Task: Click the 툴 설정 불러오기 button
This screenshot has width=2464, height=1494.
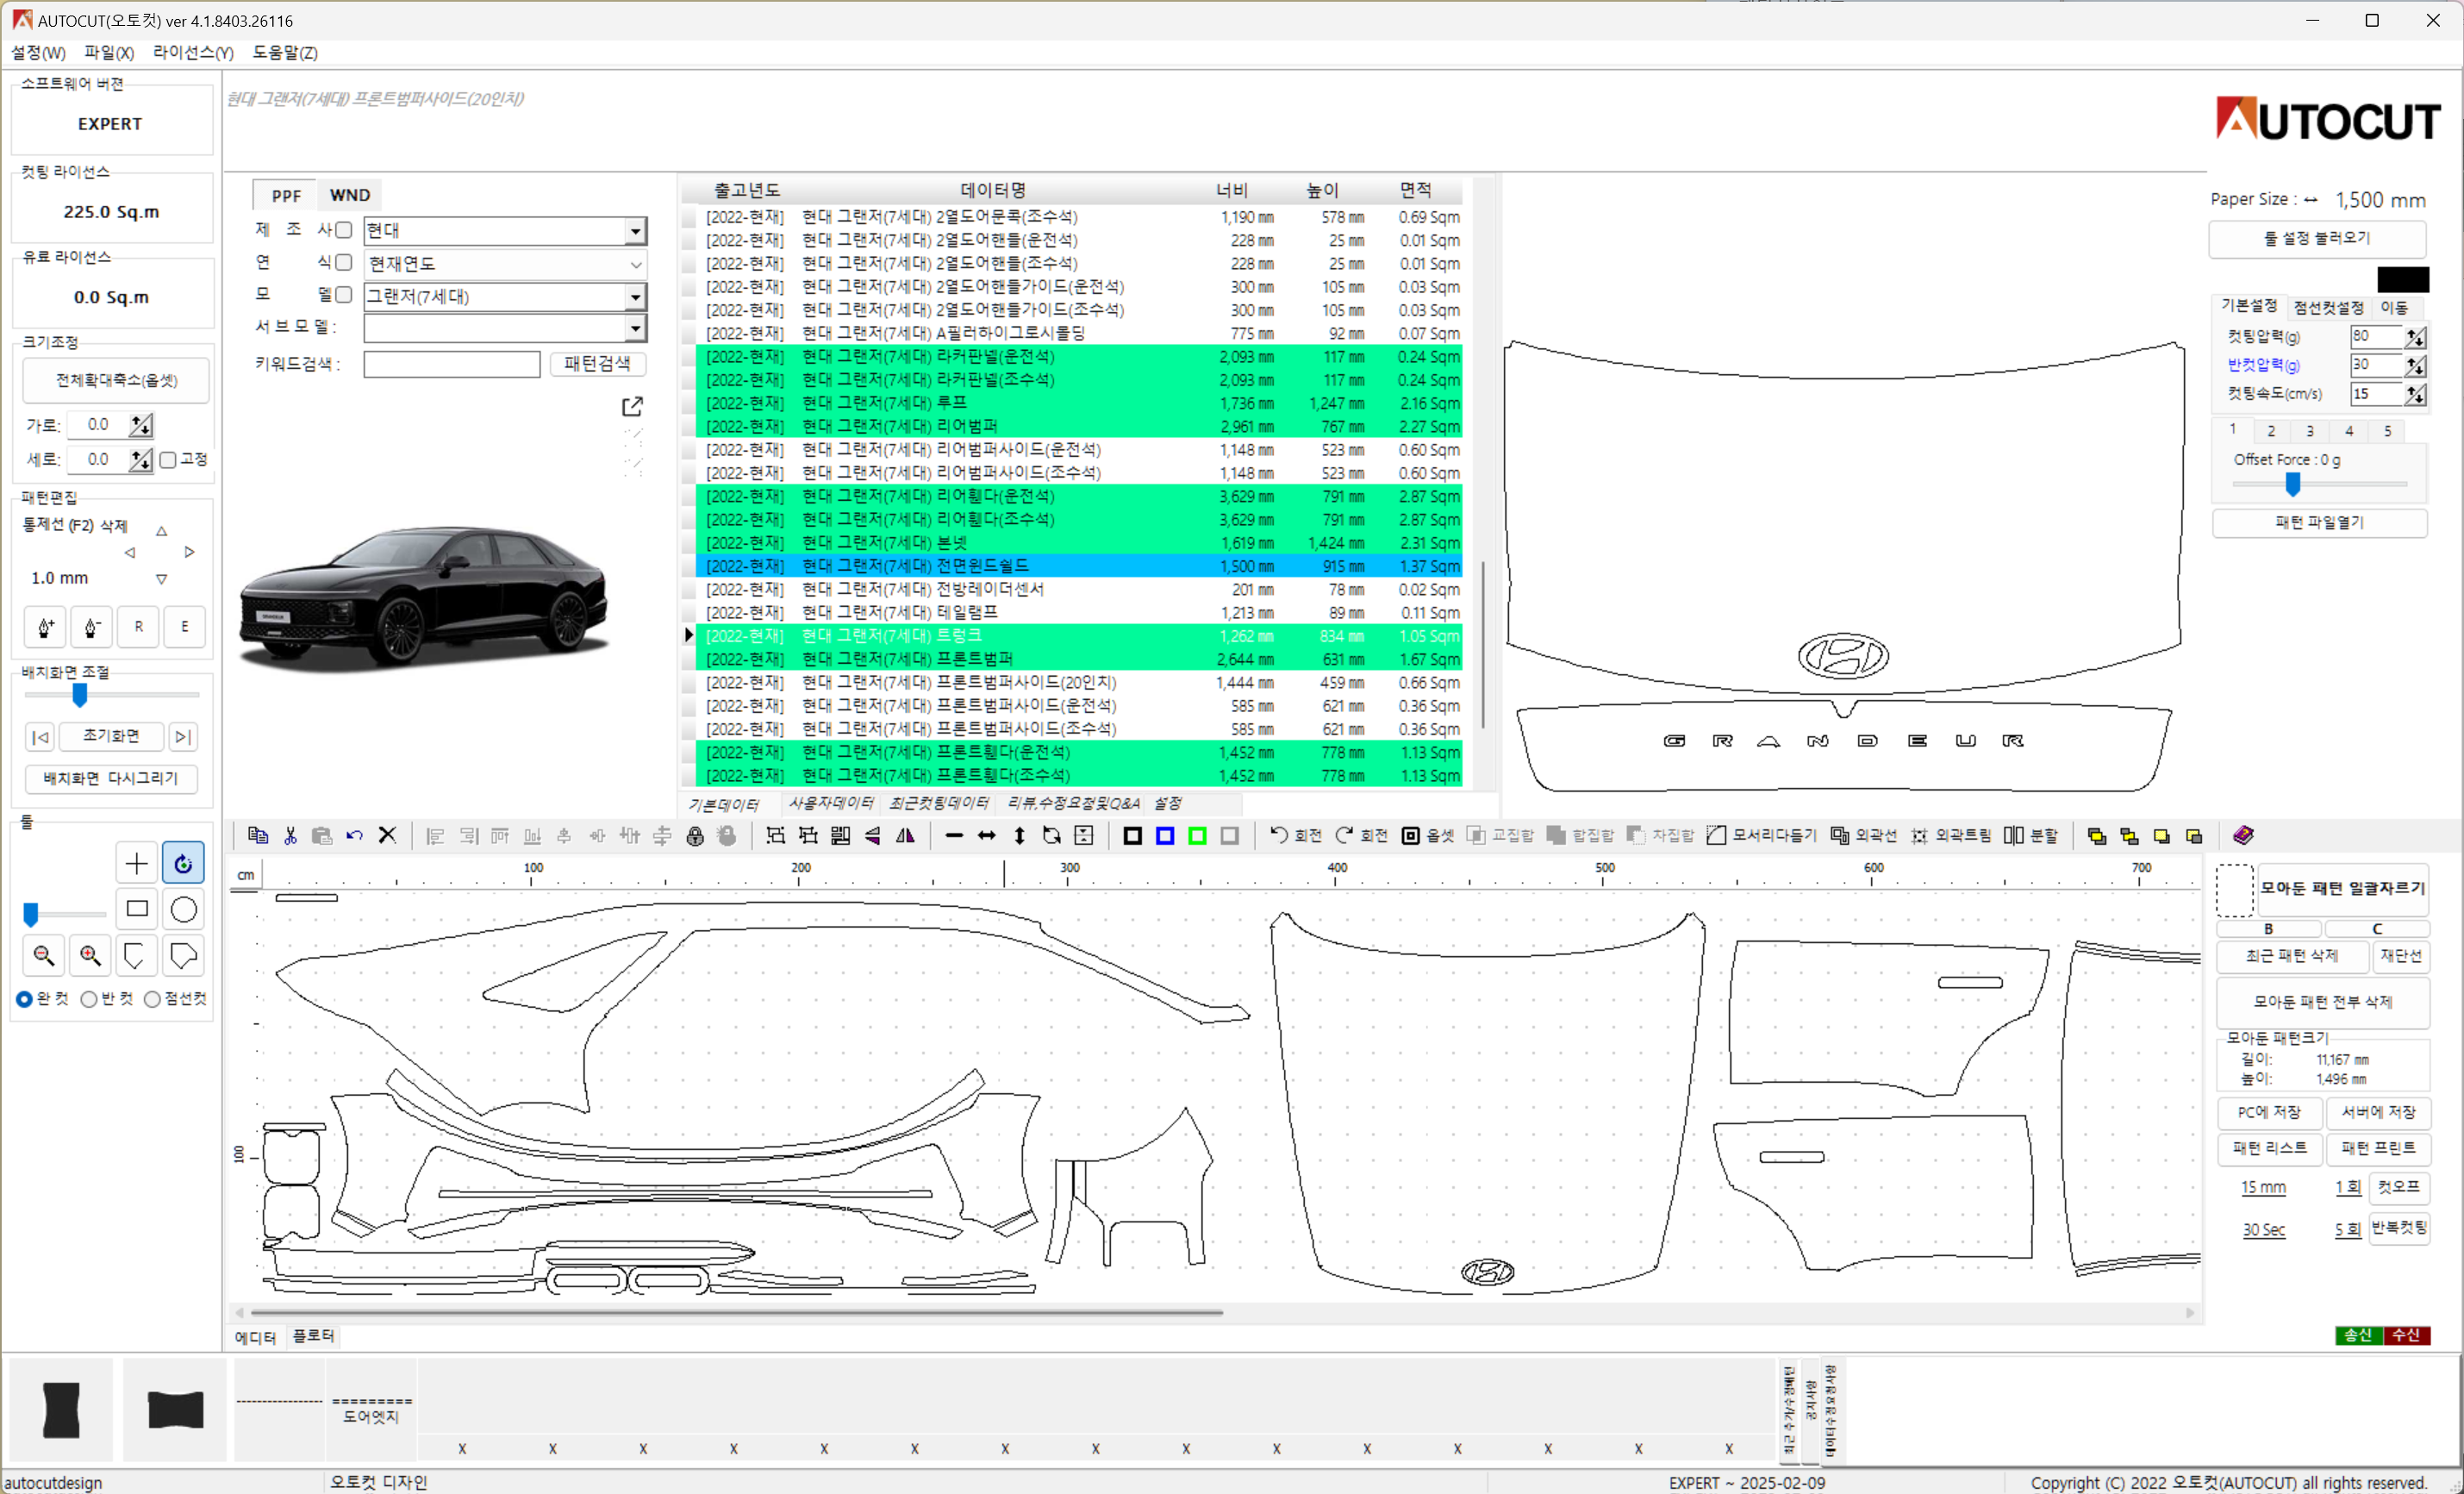Action: pos(2318,238)
